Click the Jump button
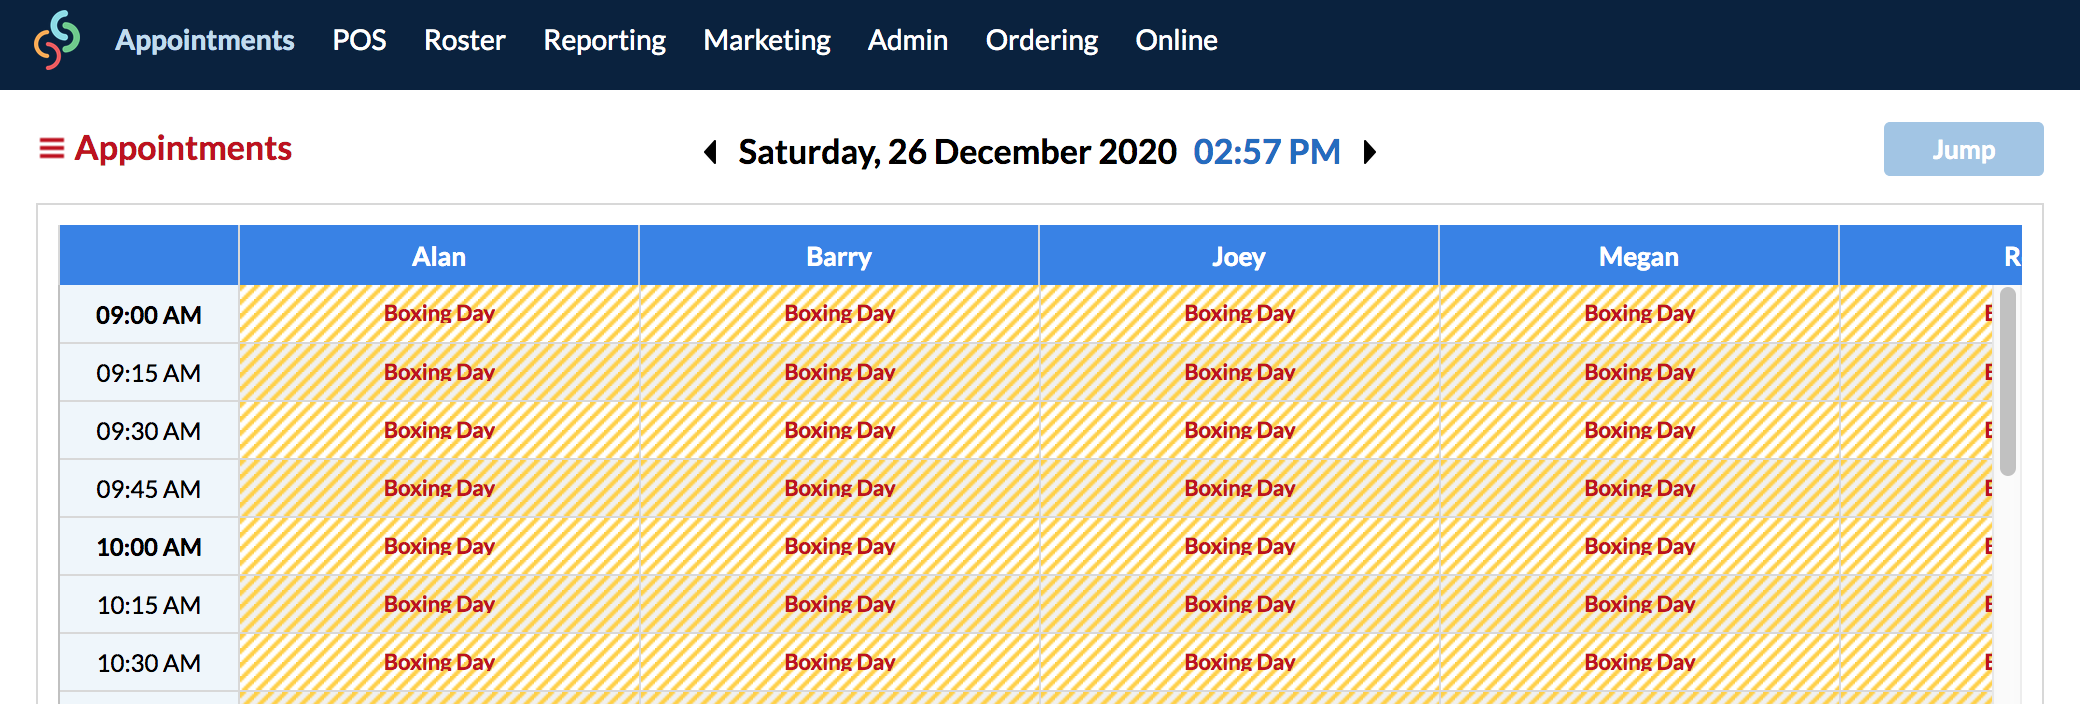2080x704 pixels. click(x=1963, y=149)
